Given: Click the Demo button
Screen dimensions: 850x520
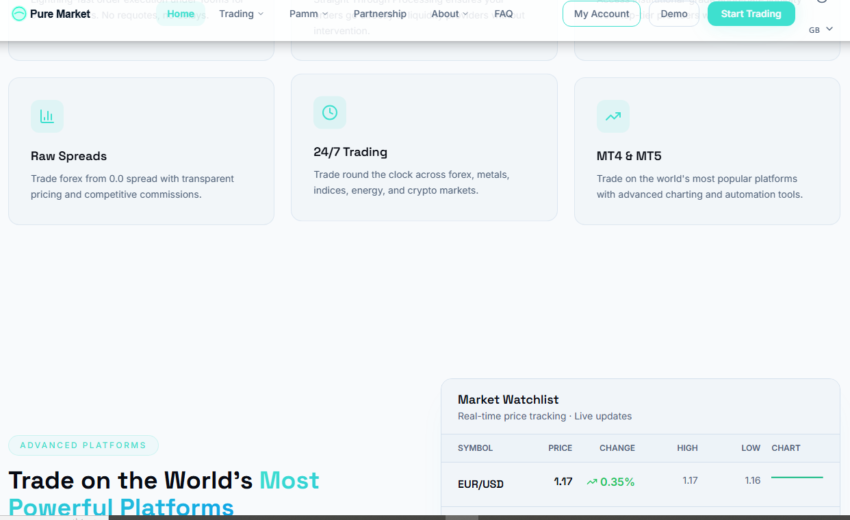Looking at the screenshot, I should coord(674,14).
